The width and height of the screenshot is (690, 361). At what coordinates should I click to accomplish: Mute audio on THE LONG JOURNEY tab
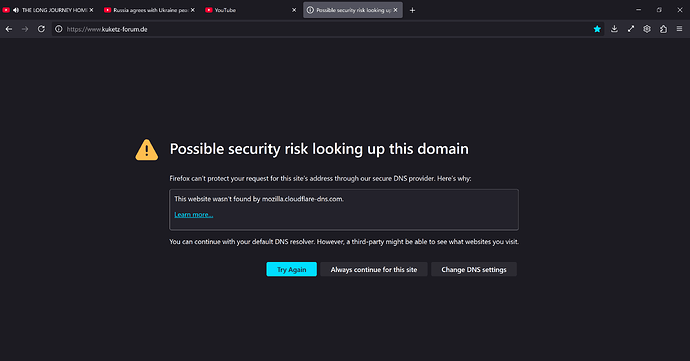pyautogui.click(x=16, y=10)
